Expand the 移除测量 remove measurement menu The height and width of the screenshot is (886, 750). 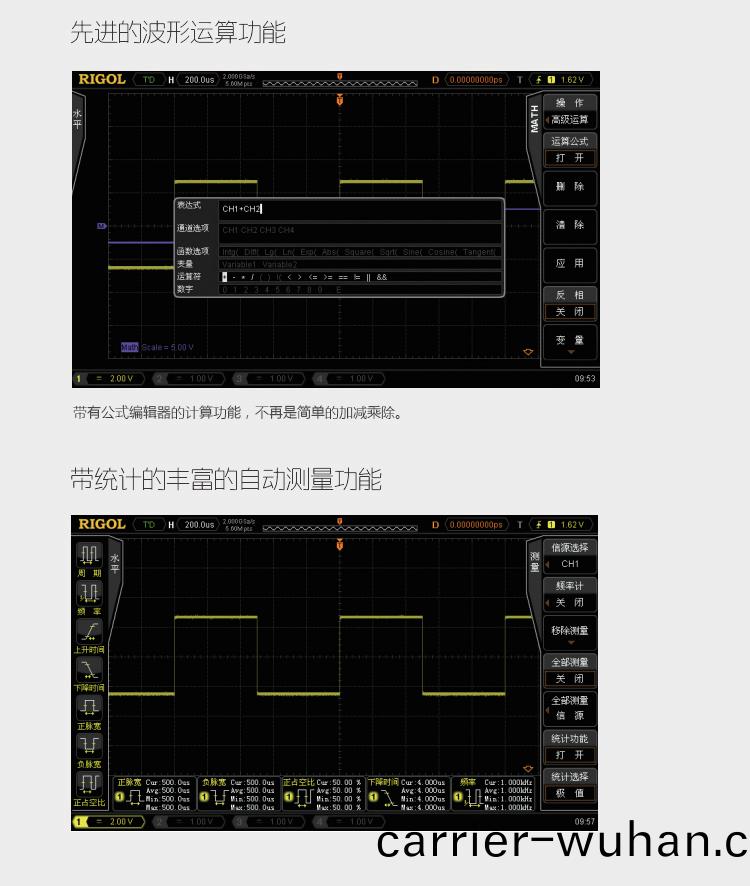tap(569, 633)
